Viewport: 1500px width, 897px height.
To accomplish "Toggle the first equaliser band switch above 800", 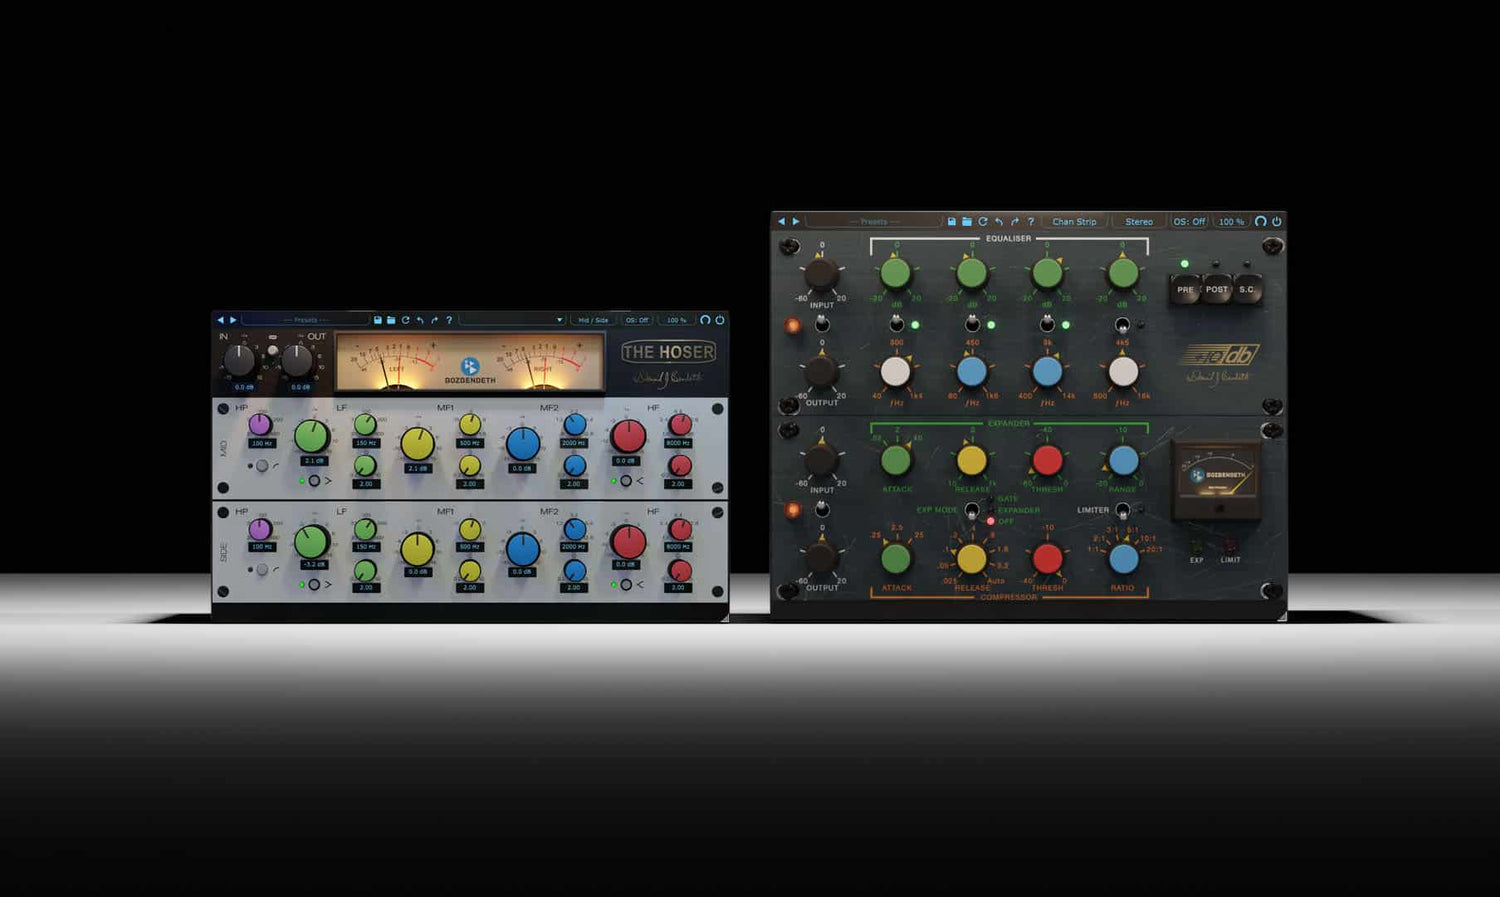I will [x=897, y=324].
